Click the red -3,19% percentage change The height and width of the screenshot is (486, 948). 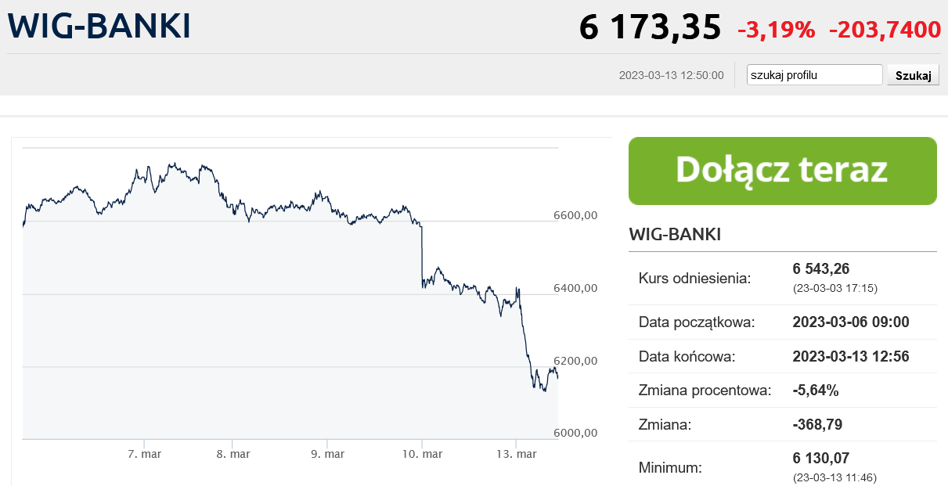tap(776, 30)
